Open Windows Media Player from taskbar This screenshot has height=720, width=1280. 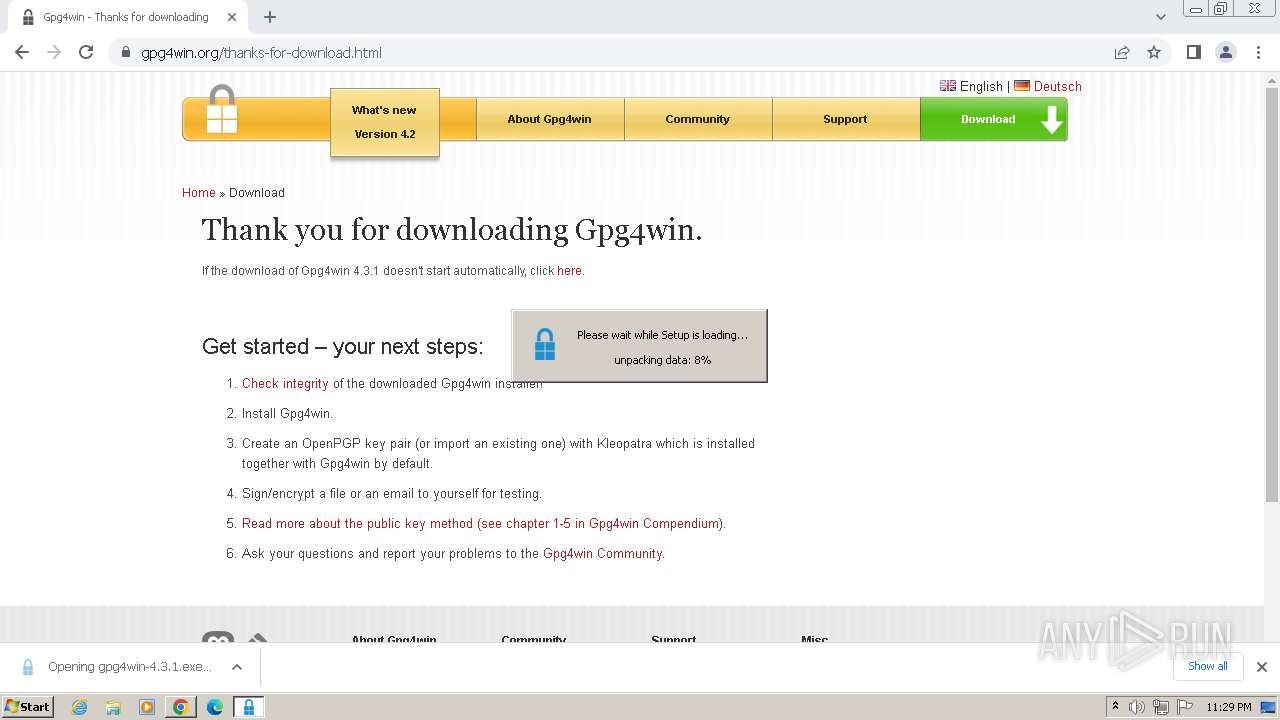click(x=147, y=707)
